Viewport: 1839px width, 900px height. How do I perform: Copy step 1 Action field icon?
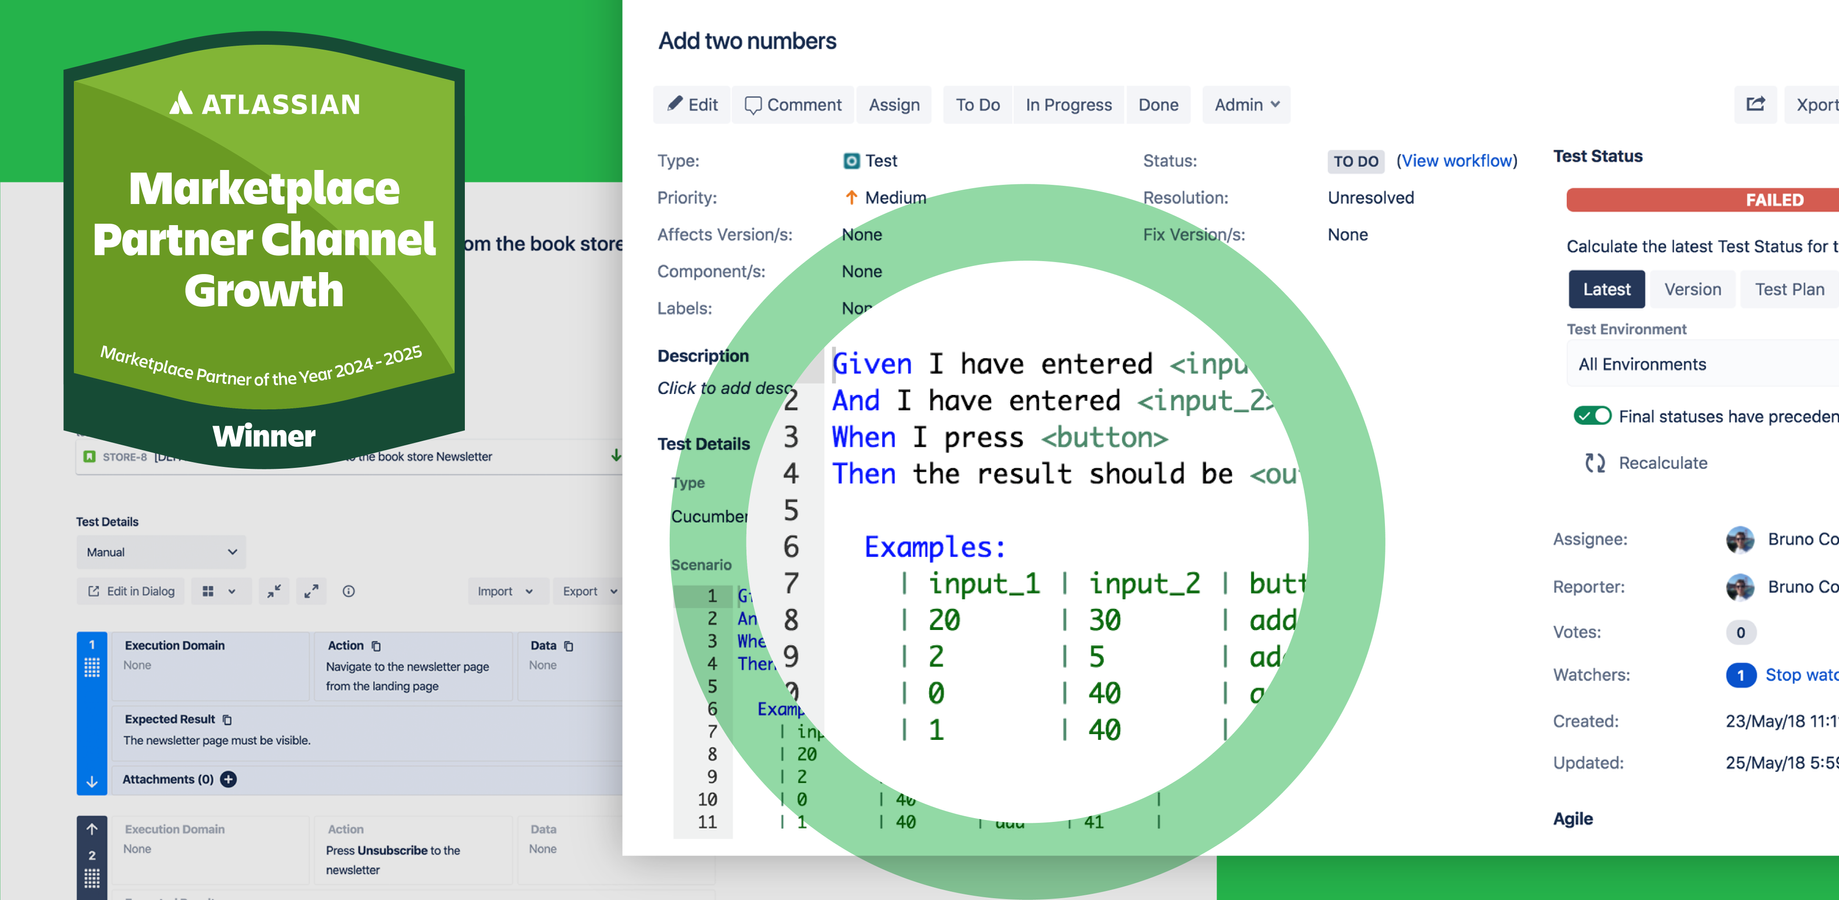[376, 646]
